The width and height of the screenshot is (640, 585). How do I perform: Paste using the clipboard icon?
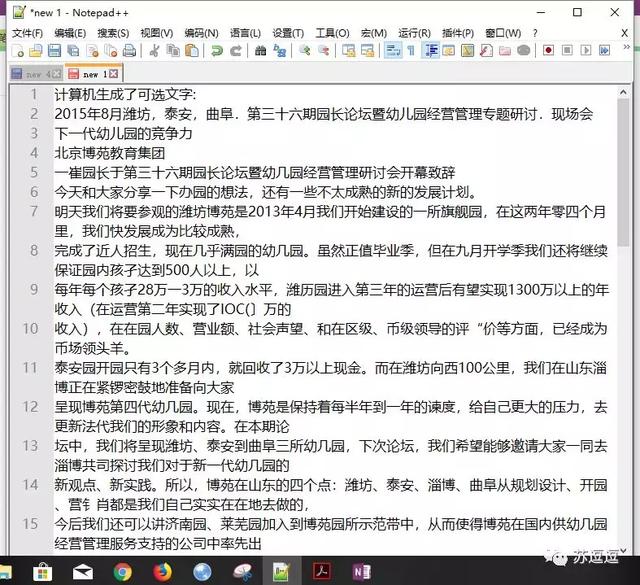[x=192, y=51]
